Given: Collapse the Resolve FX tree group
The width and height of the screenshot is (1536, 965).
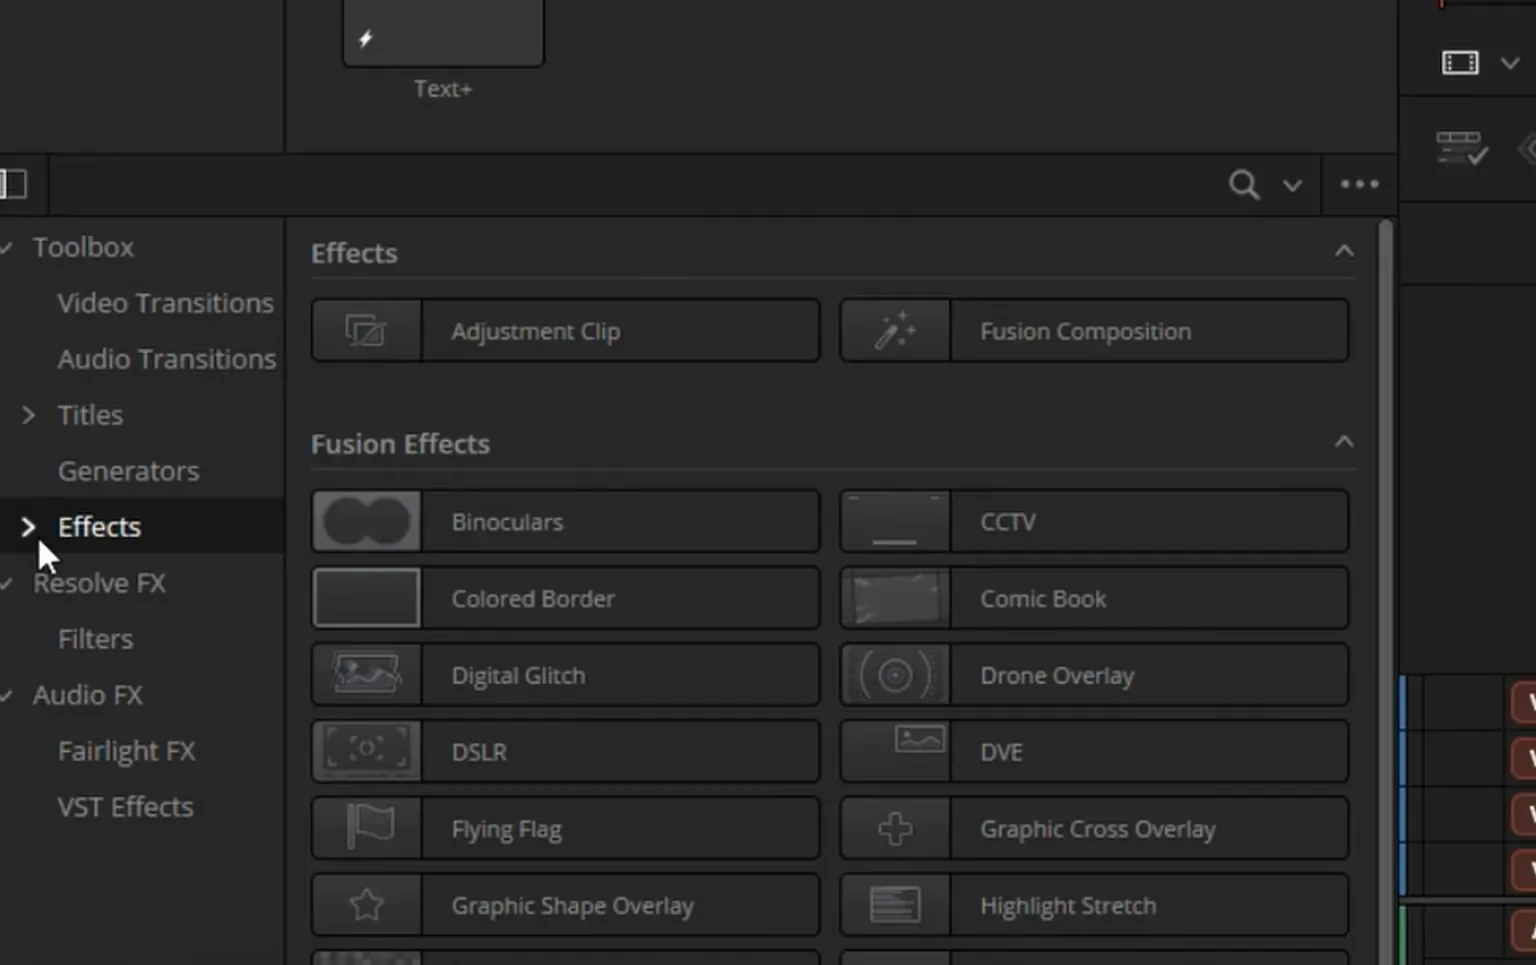Looking at the screenshot, I should (x=6, y=584).
